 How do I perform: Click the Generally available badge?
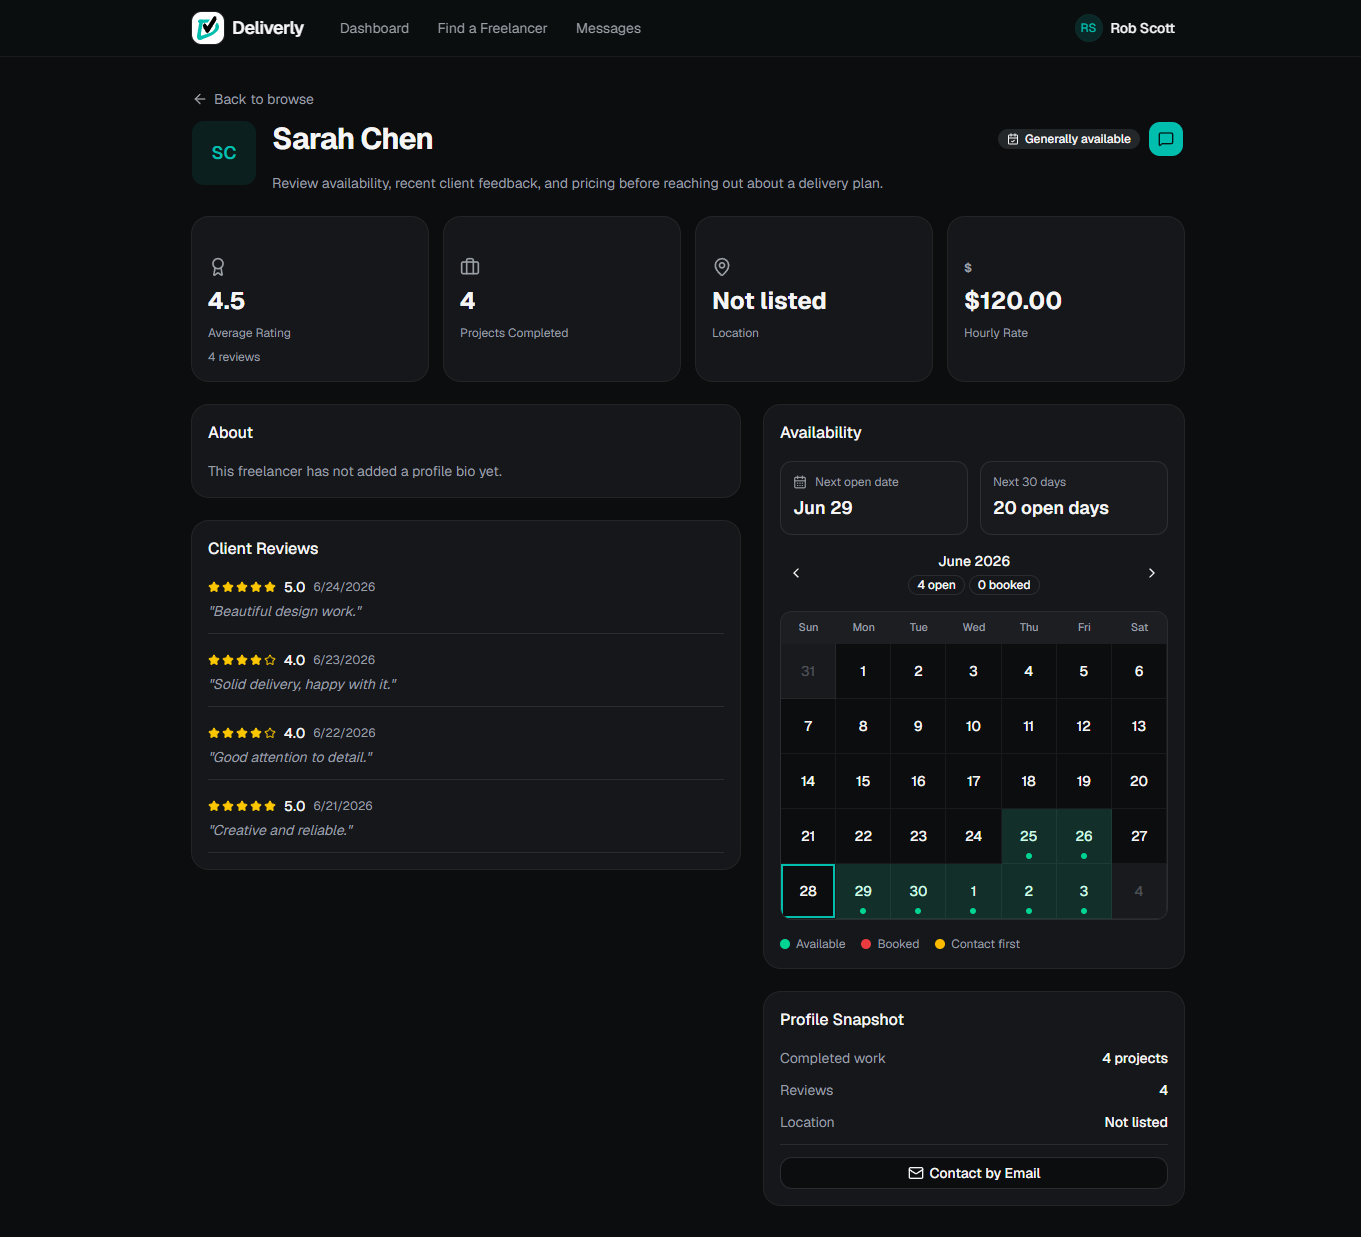[x=1069, y=139]
